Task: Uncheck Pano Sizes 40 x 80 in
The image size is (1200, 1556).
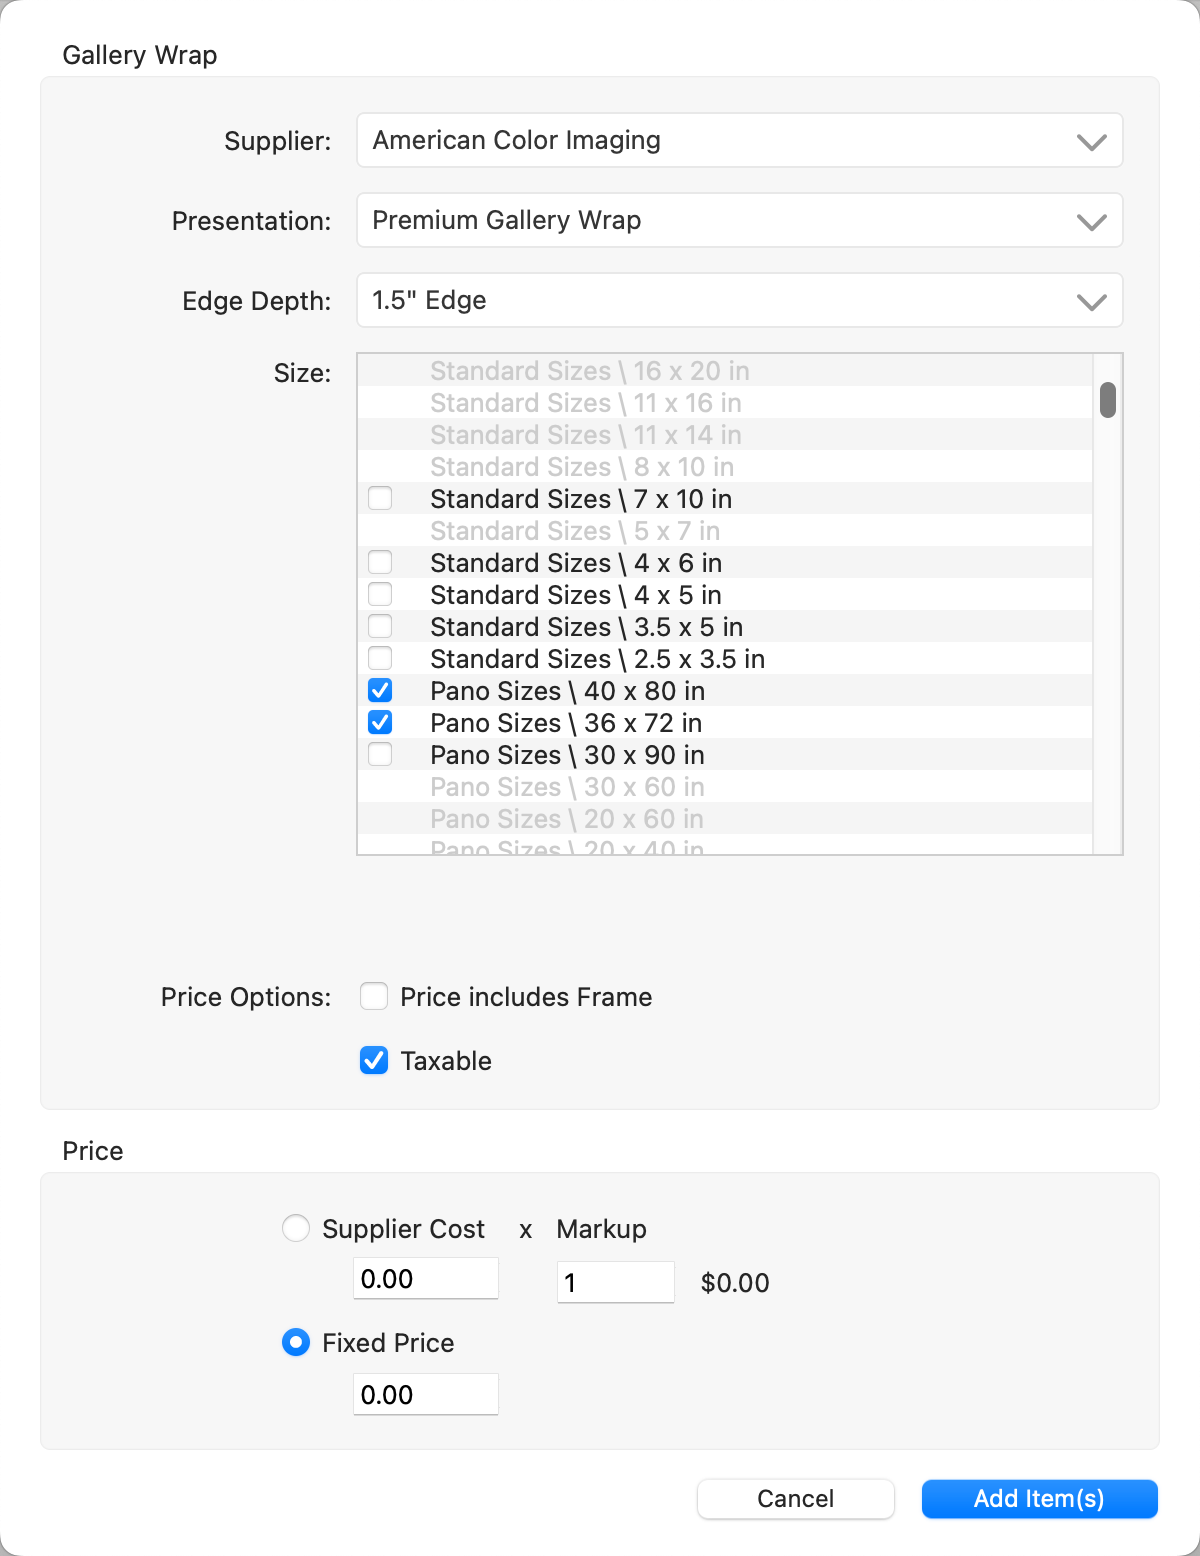Action: pyautogui.click(x=380, y=690)
